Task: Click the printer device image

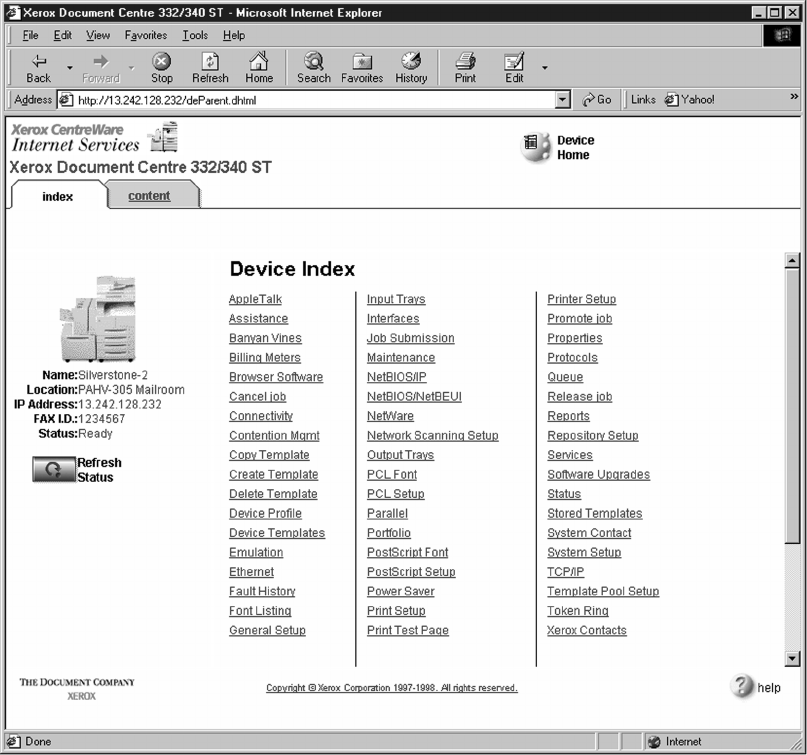Action: tap(98, 319)
